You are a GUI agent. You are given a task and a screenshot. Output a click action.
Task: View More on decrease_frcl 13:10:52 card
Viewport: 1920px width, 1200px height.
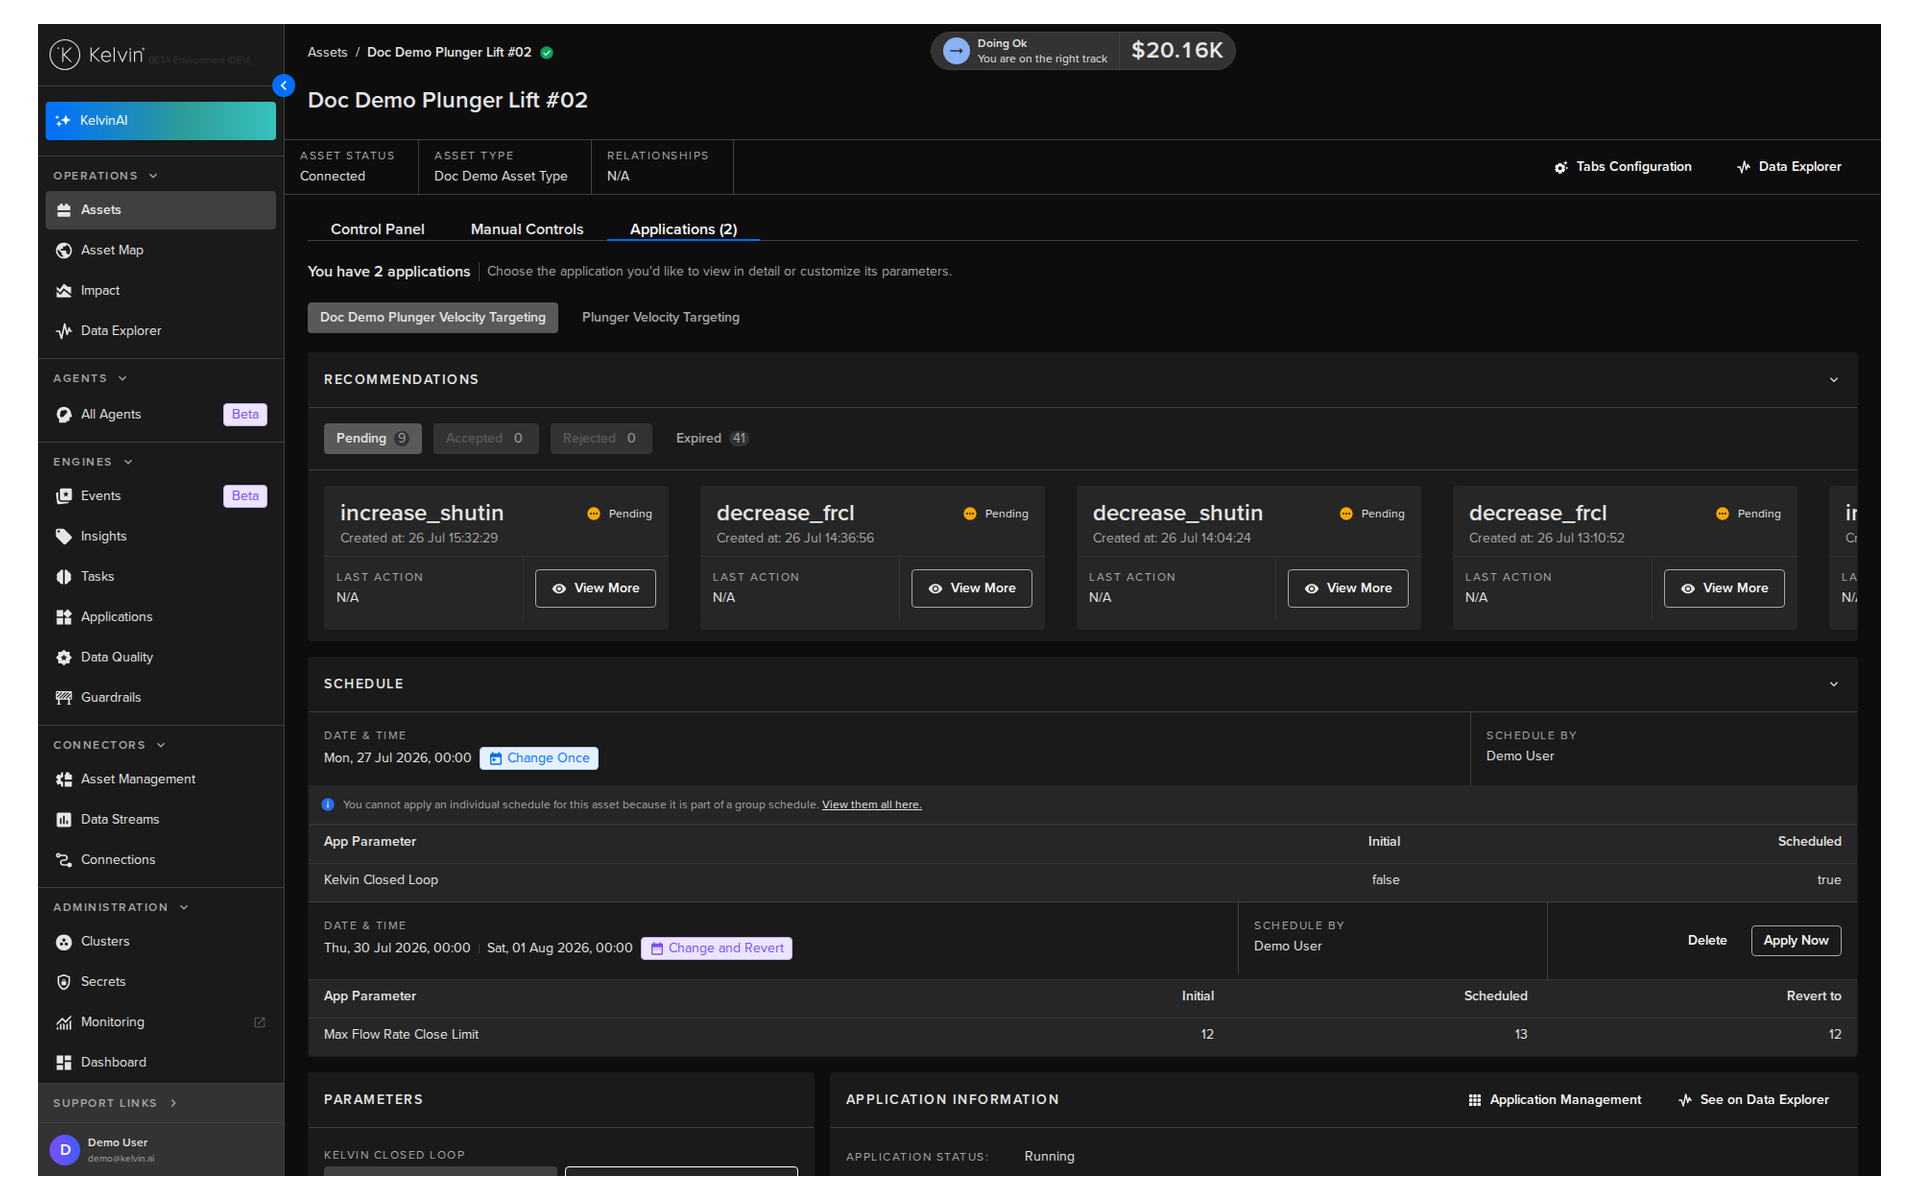click(x=1723, y=589)
